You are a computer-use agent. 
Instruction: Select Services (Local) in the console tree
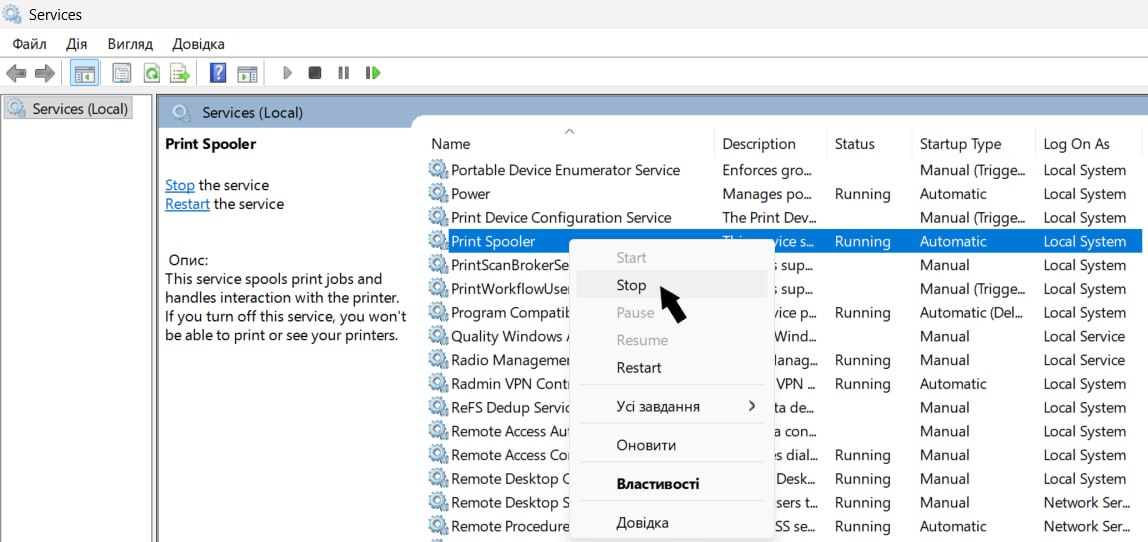(x=79, y=108)
